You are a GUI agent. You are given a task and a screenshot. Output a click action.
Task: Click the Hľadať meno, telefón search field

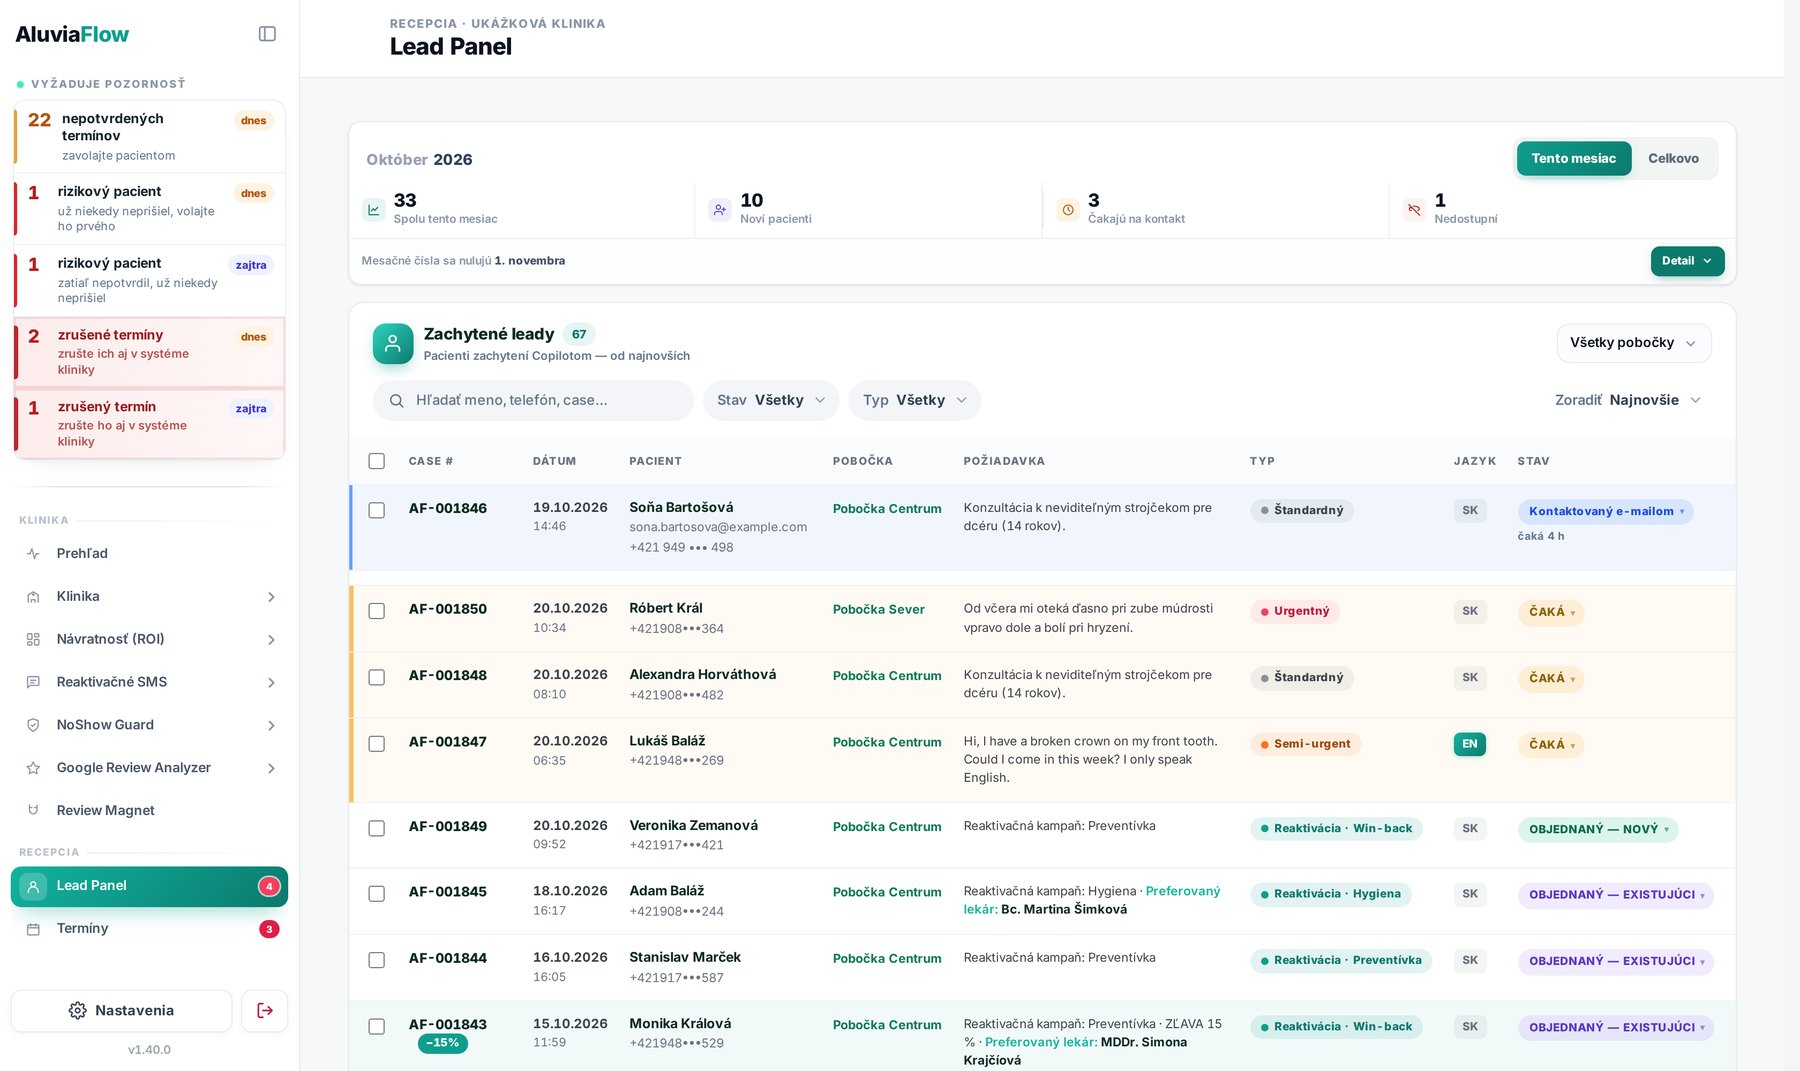point(533,401)
